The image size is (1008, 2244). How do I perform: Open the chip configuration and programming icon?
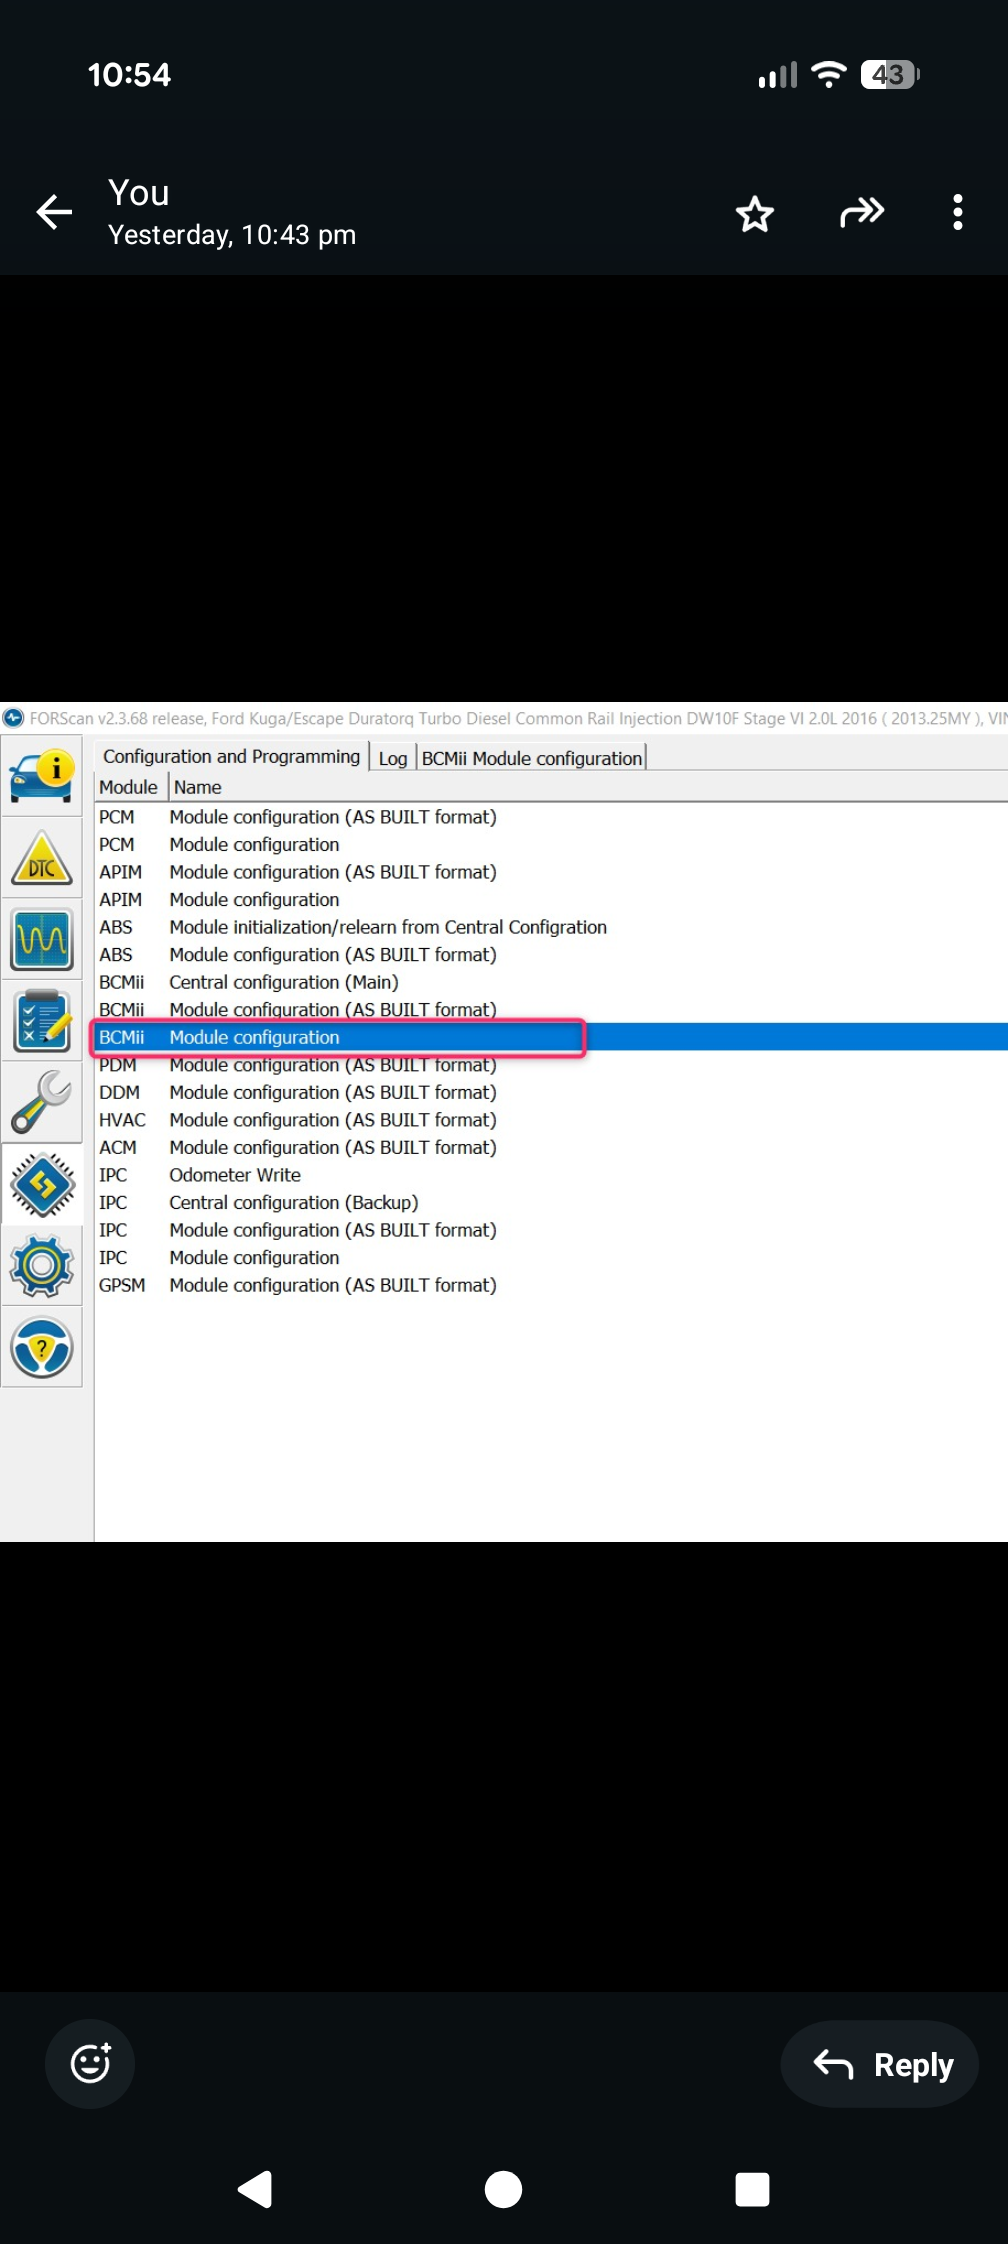[42, 1184]
